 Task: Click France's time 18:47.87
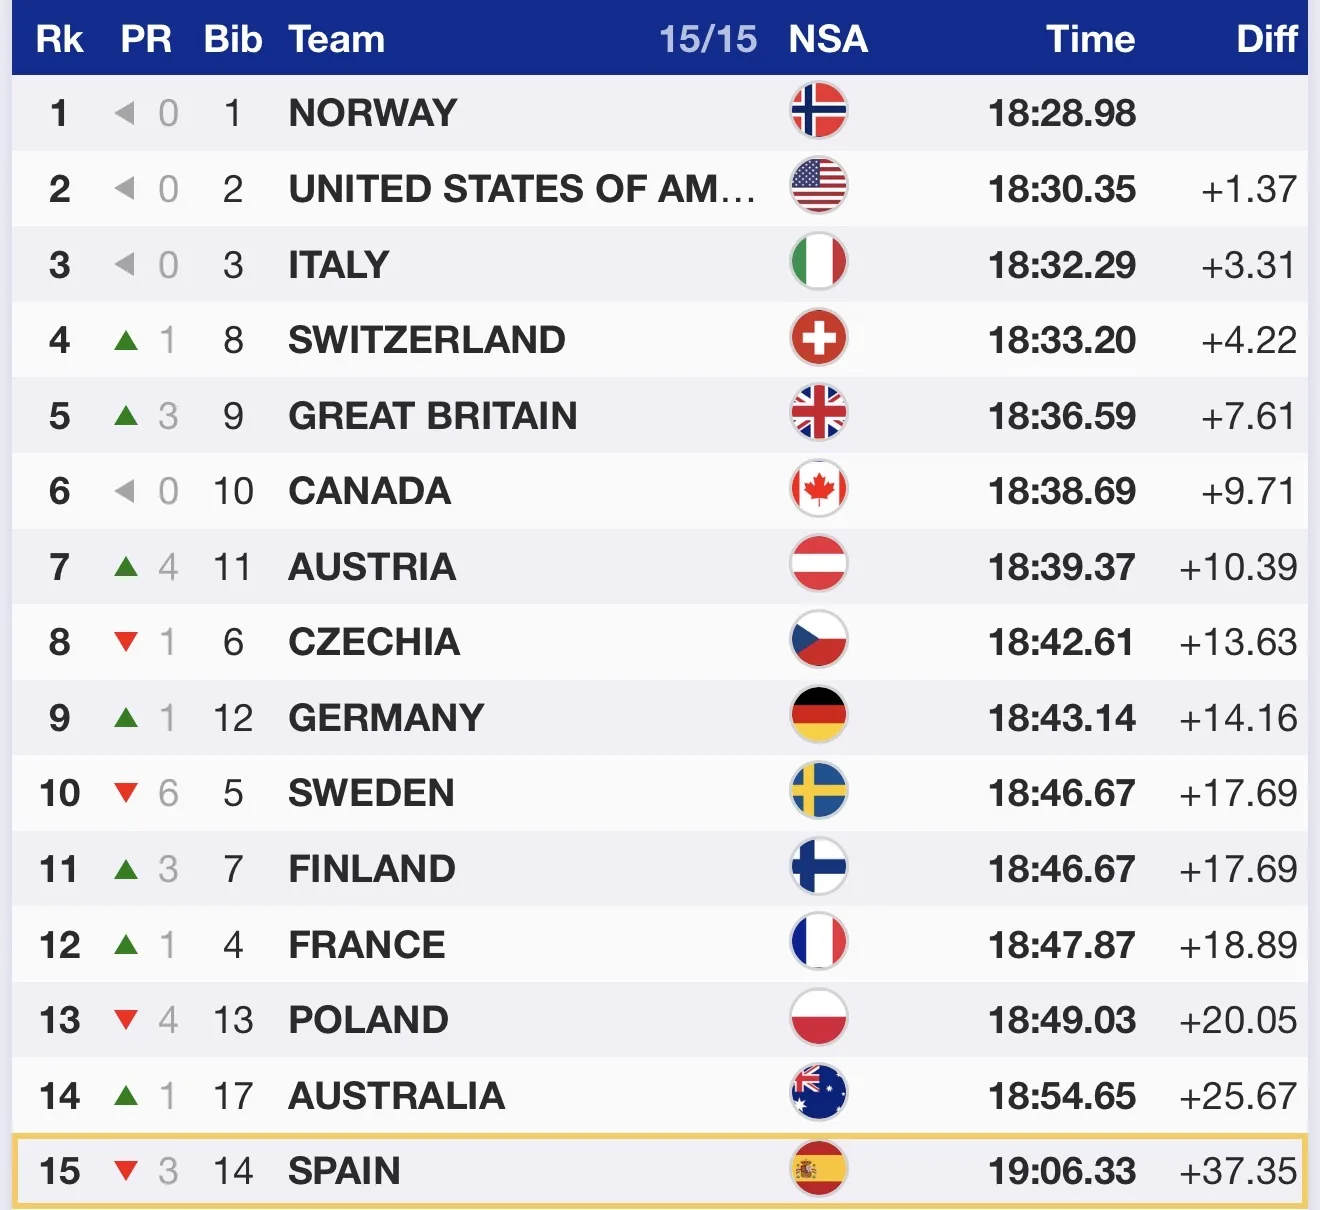pyautogui.click(x=1061, y=945)
